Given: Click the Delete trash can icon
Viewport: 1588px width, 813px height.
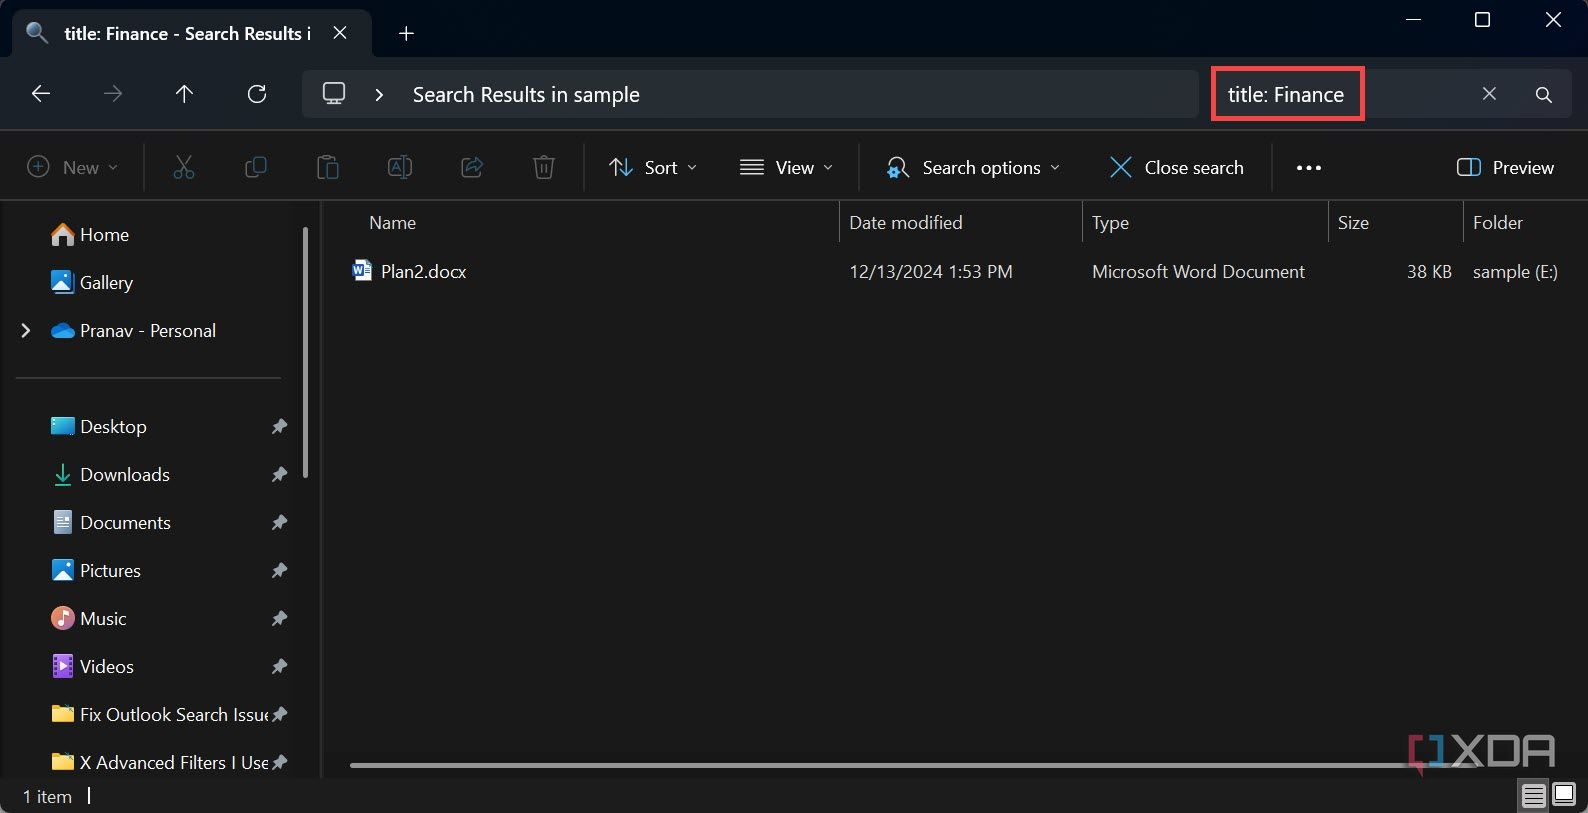Looking at the screenshot, I should coord(544,167).
